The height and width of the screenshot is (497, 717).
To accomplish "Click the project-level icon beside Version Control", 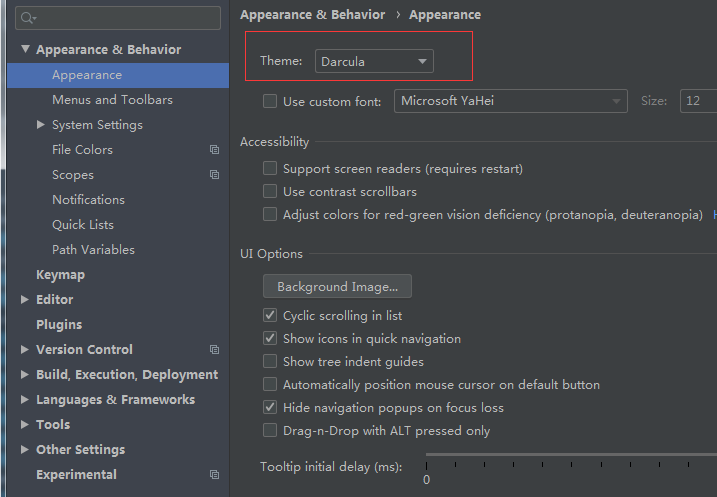I will pyautogui.click(x=214, y=350).
